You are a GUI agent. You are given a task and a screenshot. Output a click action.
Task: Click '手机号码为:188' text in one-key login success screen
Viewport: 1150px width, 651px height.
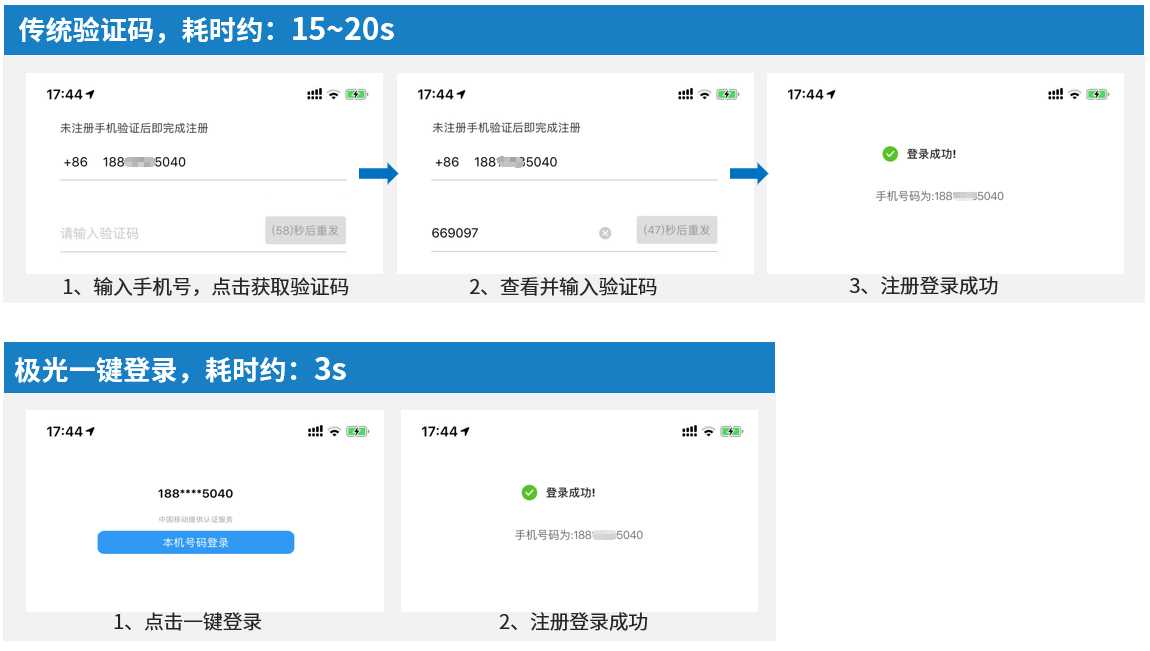(x=553, y=535)
